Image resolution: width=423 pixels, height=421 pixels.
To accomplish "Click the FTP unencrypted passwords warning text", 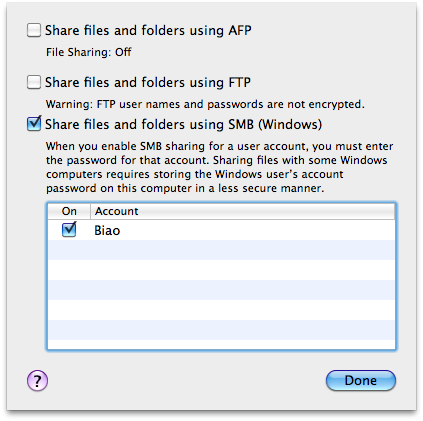I will [205, 104].
